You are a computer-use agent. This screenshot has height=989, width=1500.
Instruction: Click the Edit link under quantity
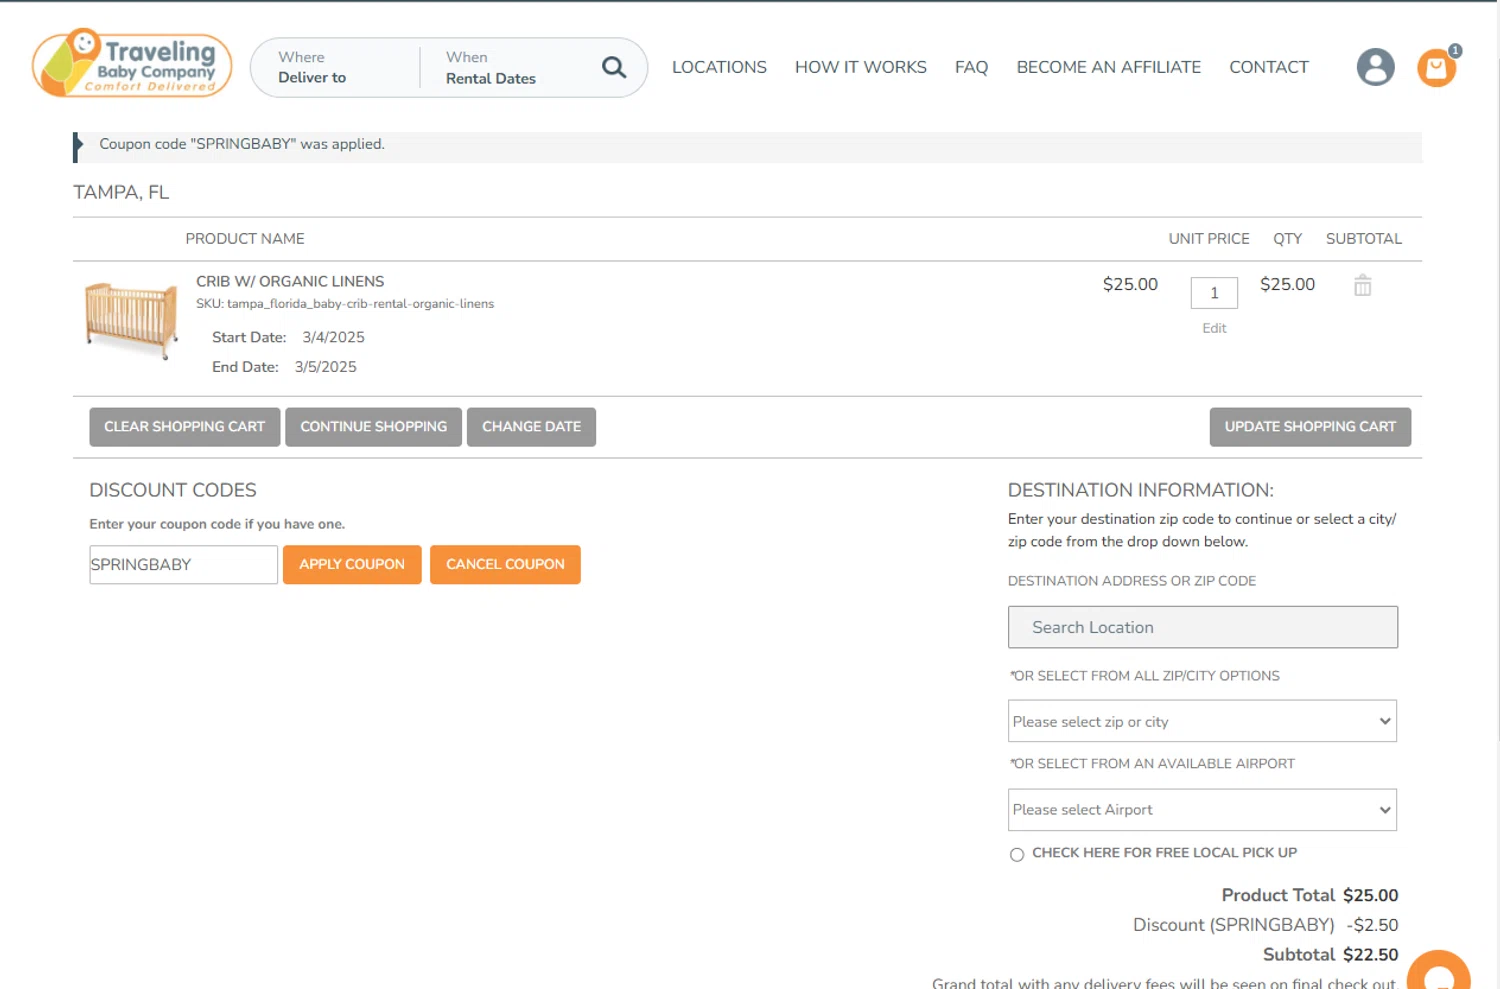point(1214,328)
